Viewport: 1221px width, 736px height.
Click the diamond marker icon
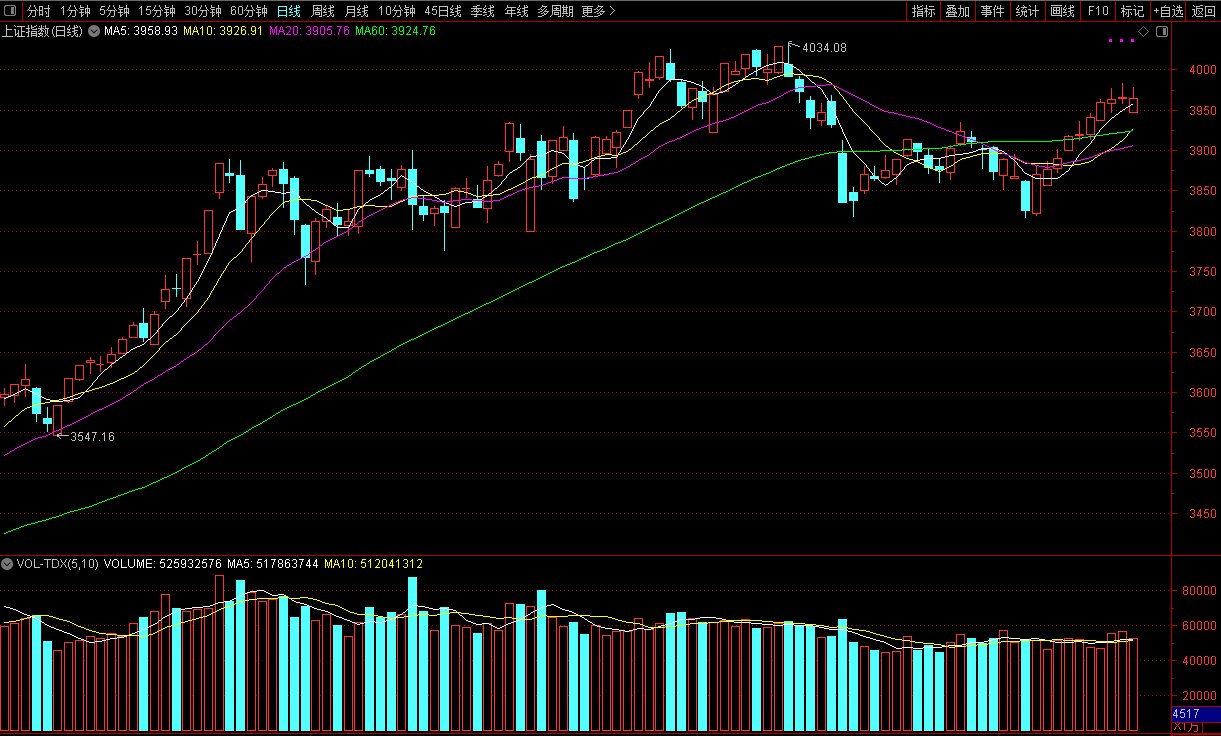point(1145,32)
